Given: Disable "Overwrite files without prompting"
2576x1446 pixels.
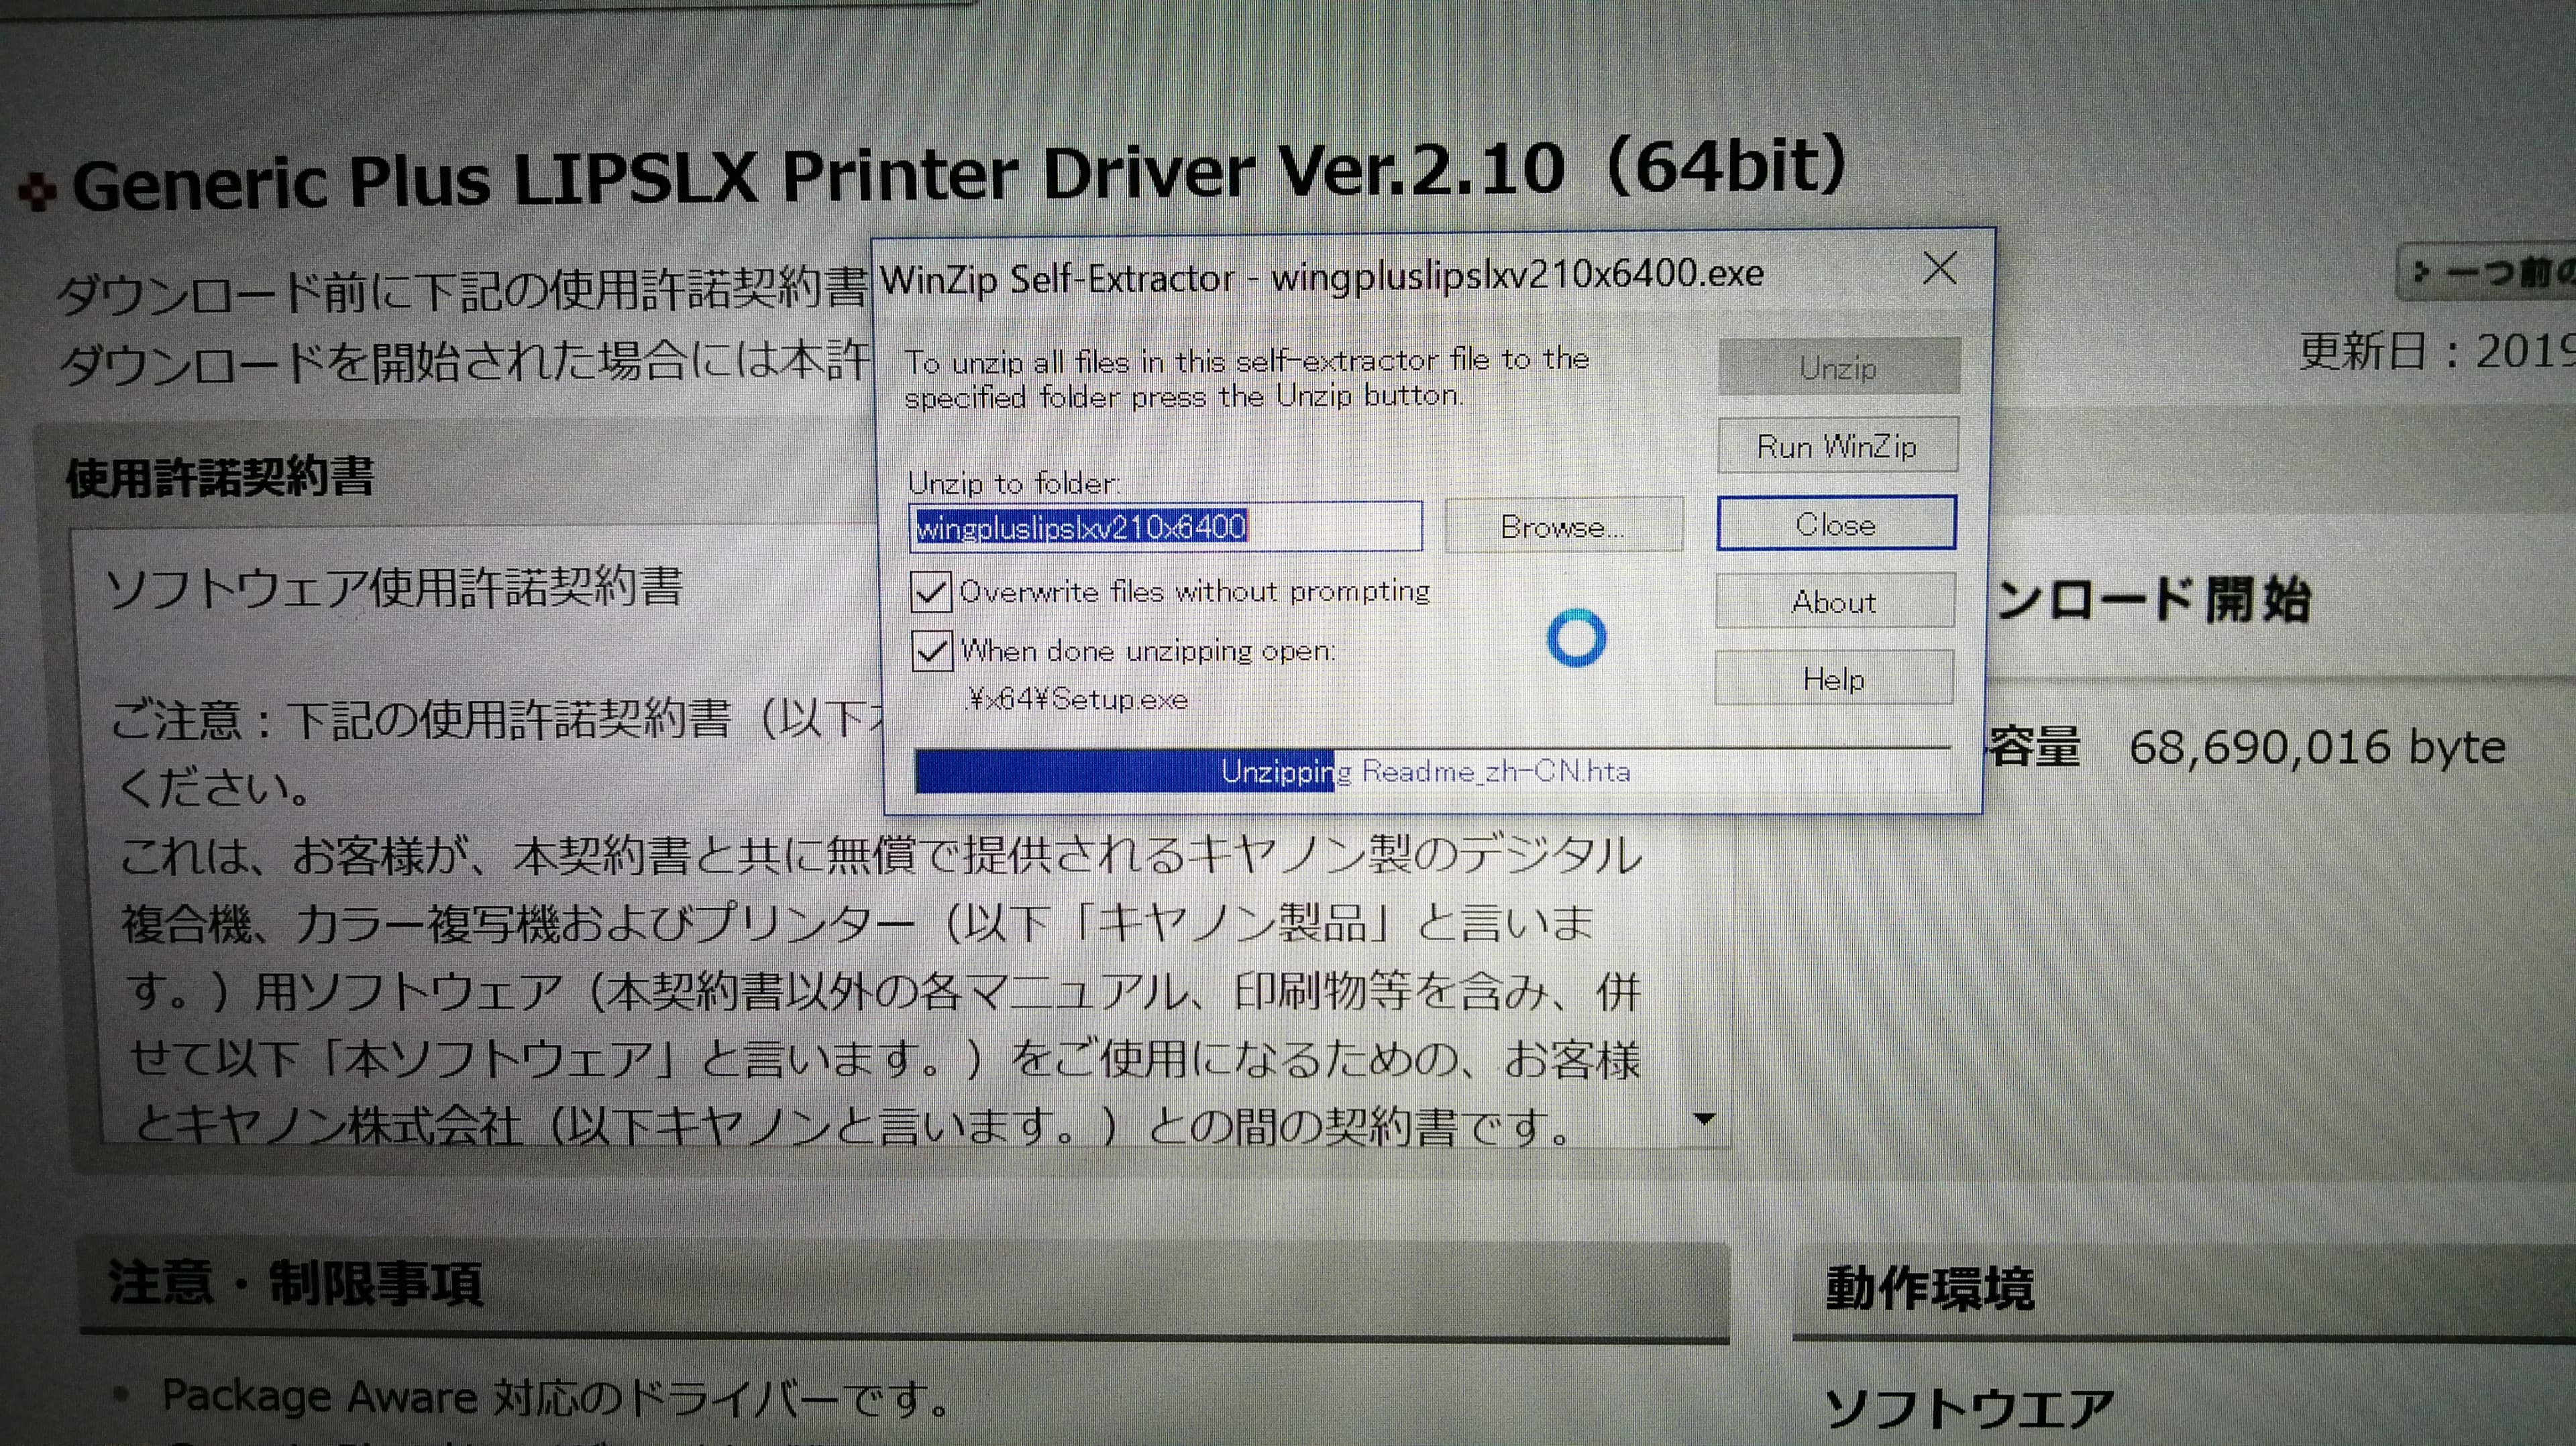Looking at the screenshot, I should point(932,592).
